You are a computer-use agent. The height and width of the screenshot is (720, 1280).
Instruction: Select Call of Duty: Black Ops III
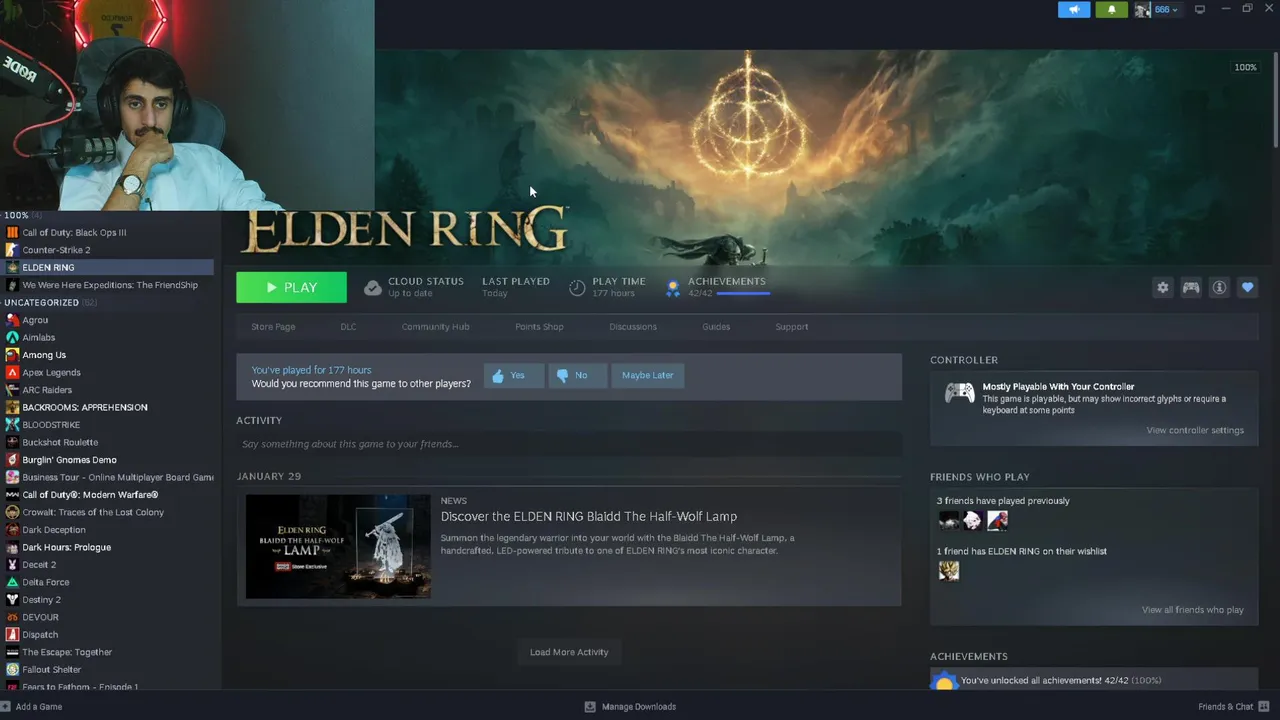(x=74, y=232)
